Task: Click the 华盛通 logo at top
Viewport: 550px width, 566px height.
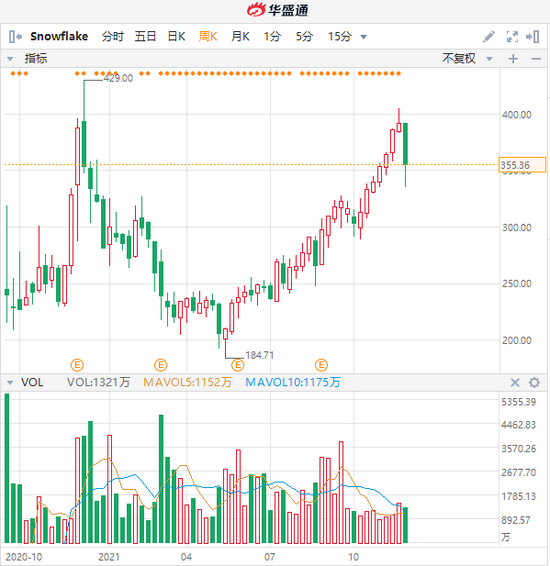Action: tap(278, 10)
